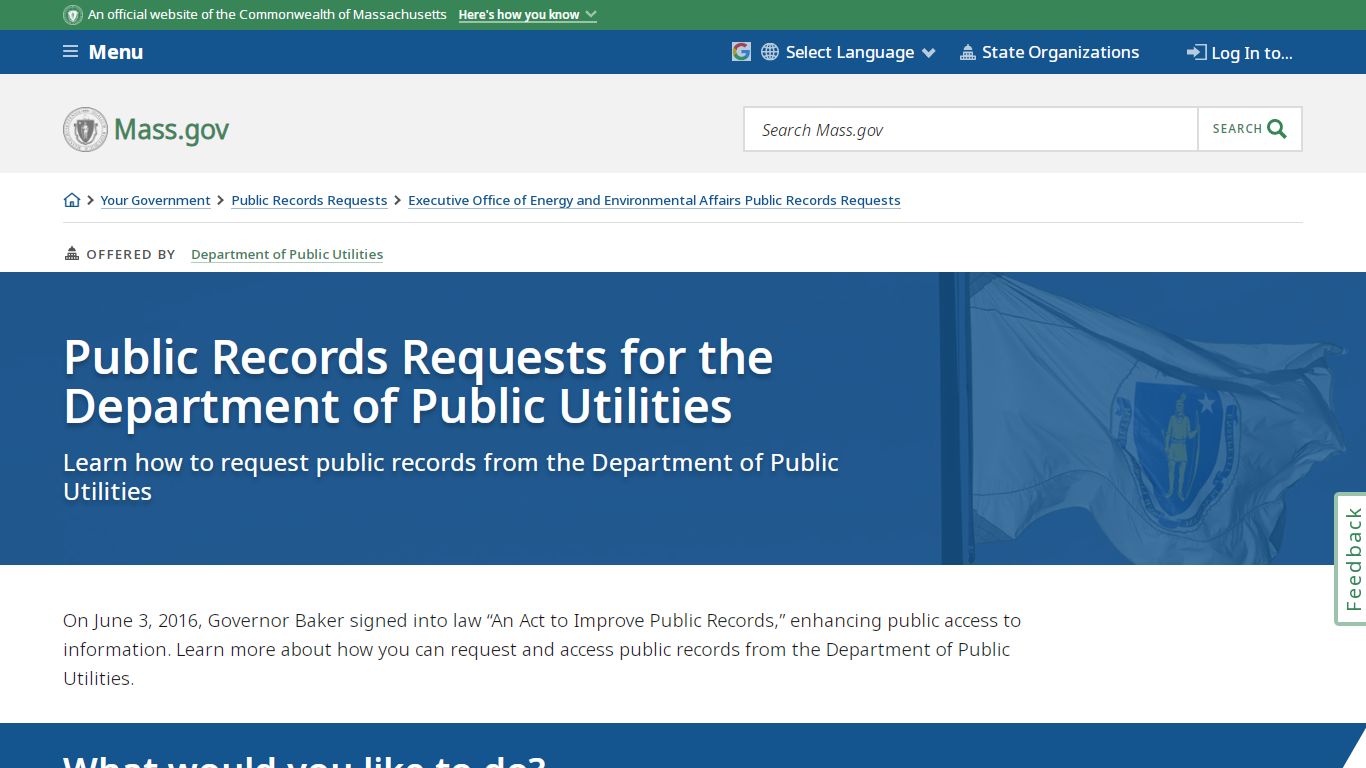This screenshot has width=1366, height=768.
Task: Click the SEARCH button
Action: 1250,129
